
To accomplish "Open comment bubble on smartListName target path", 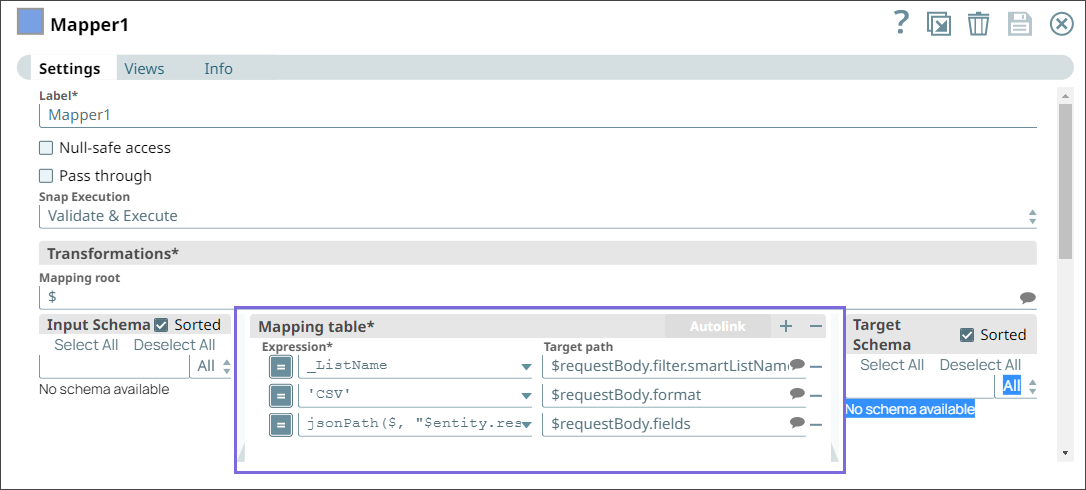I will [x=797, y=365].
